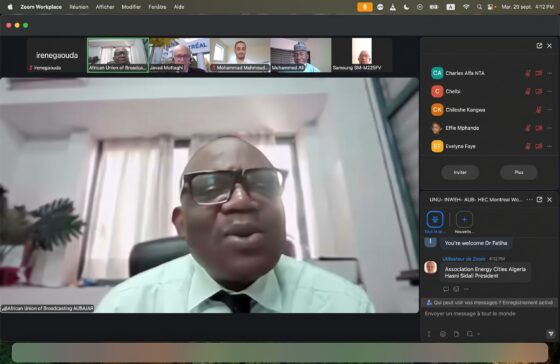
Task: Open more options for Chelbi participant
Action: [549, 91]
